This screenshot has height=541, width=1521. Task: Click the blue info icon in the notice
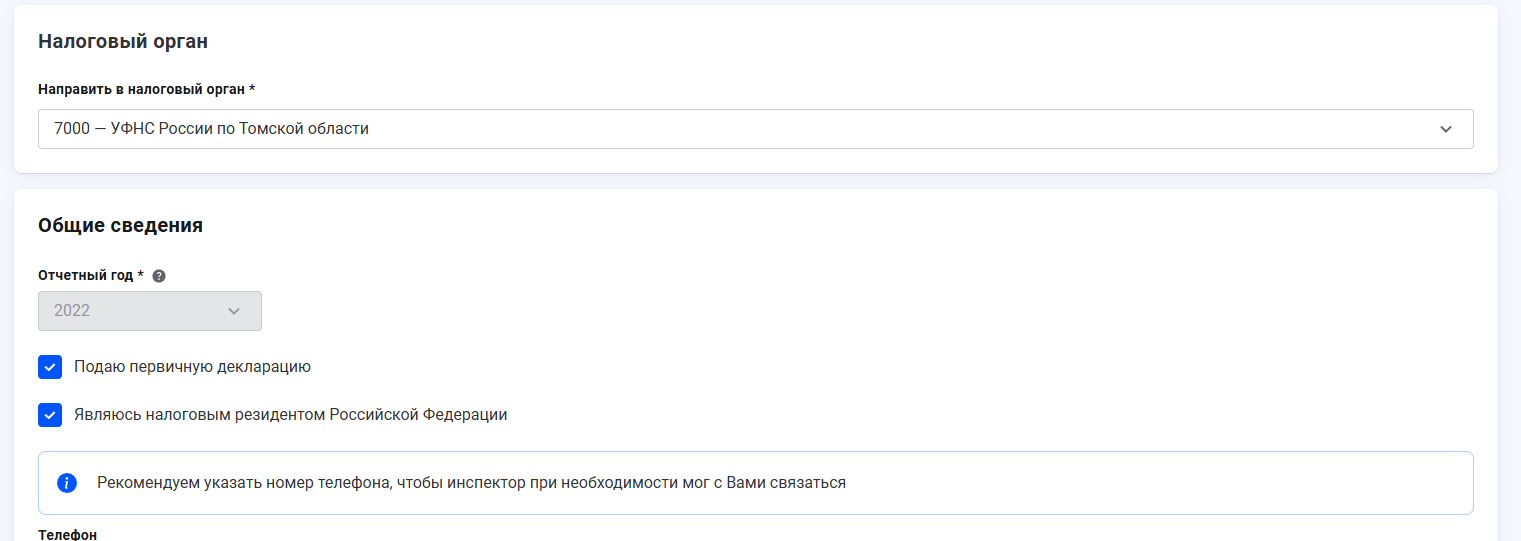67,483
